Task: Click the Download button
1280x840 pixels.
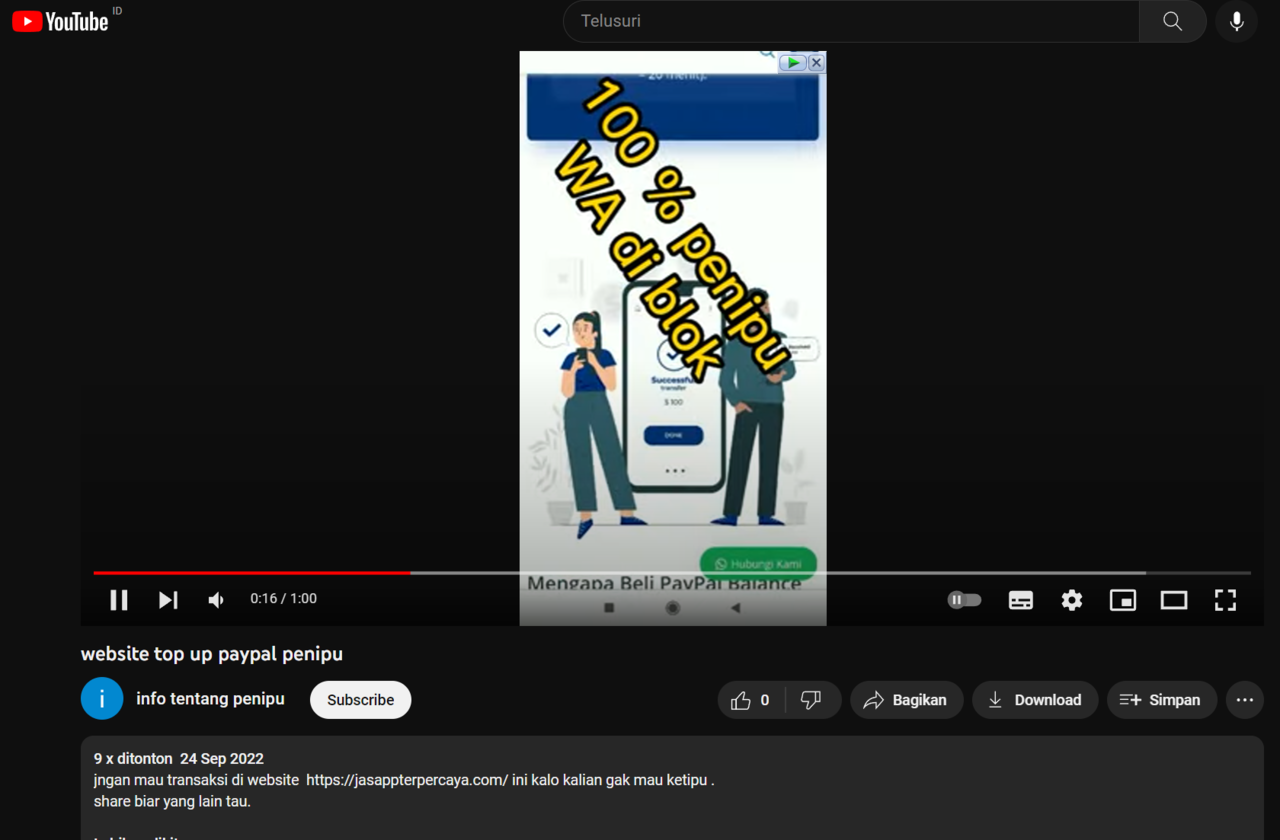Action: pos(1035,700)
